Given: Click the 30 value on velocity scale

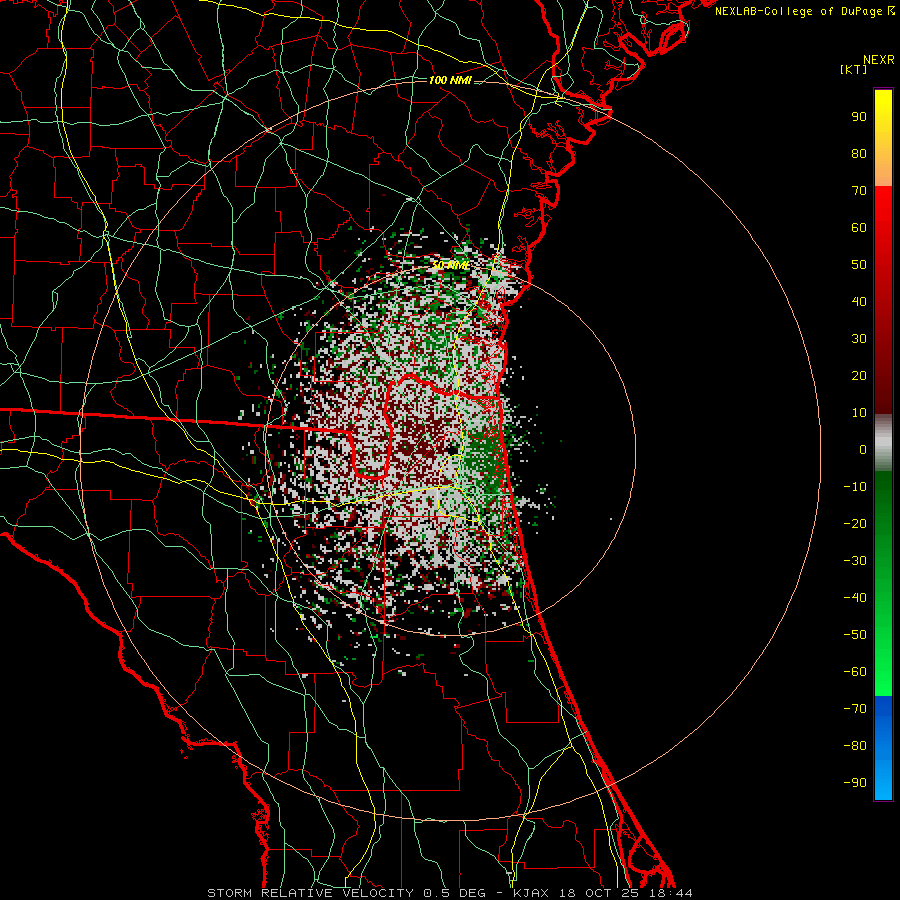Looking at the screenshot, I should pyautogui.click(x=859, y=339).
